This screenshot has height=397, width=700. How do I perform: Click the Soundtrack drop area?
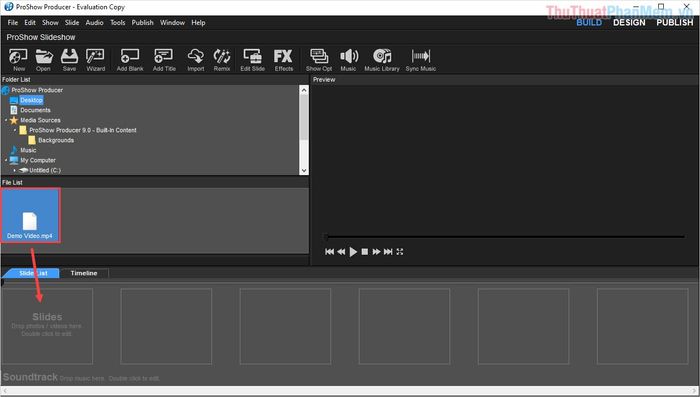(80, 378)
